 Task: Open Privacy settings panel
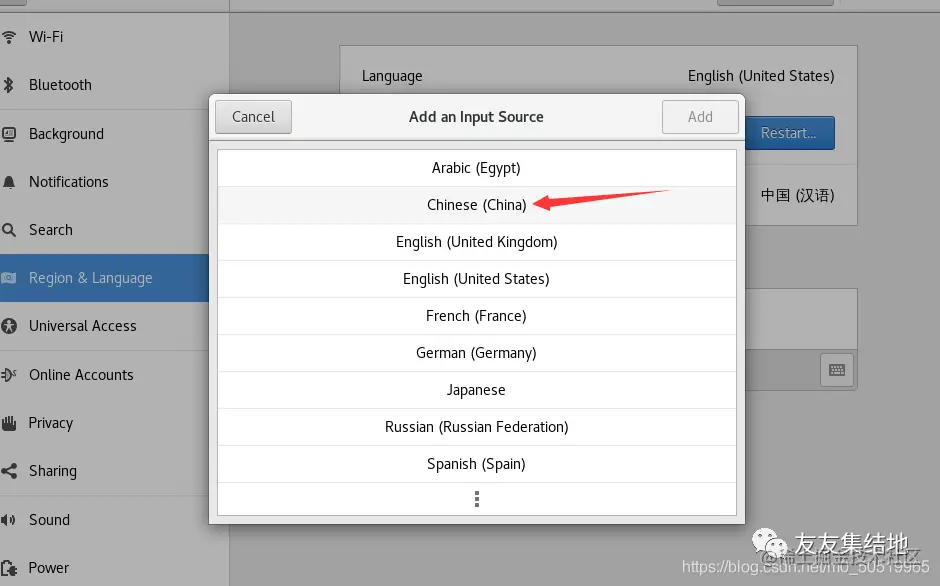click(x=105, y=423)
